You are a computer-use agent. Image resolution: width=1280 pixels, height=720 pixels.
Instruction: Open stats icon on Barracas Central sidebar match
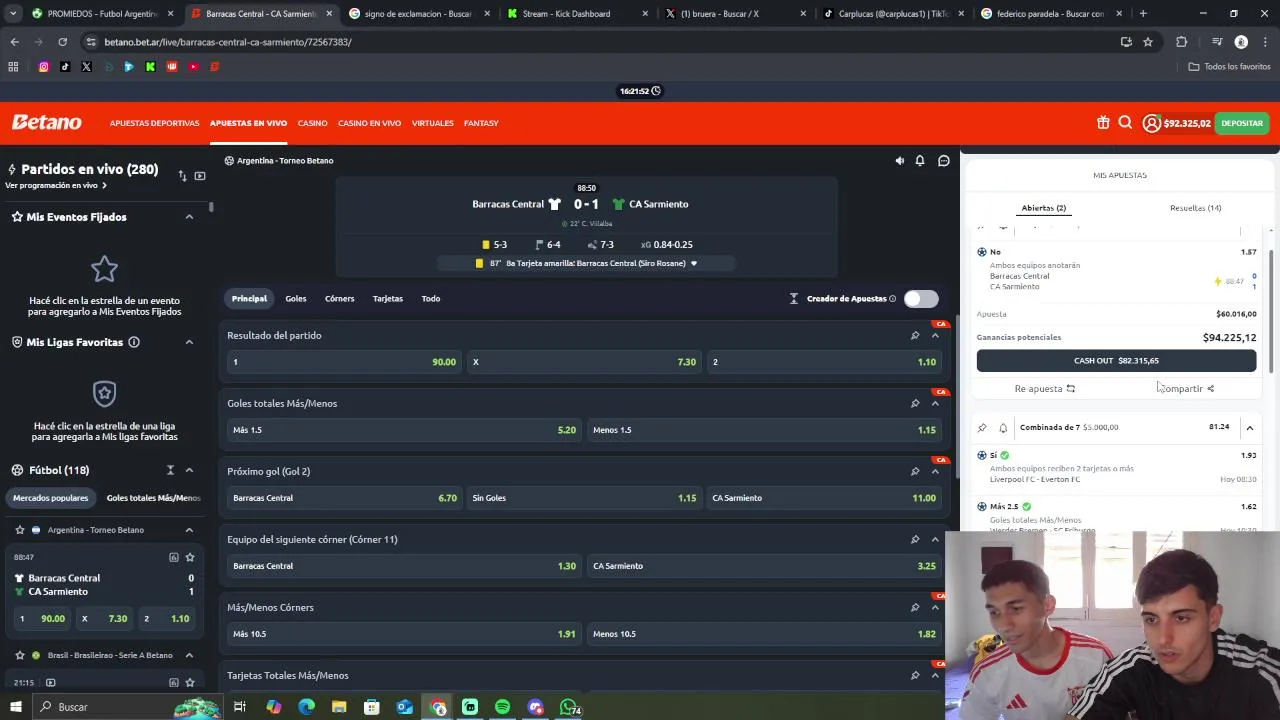click(x=173, y=557)
